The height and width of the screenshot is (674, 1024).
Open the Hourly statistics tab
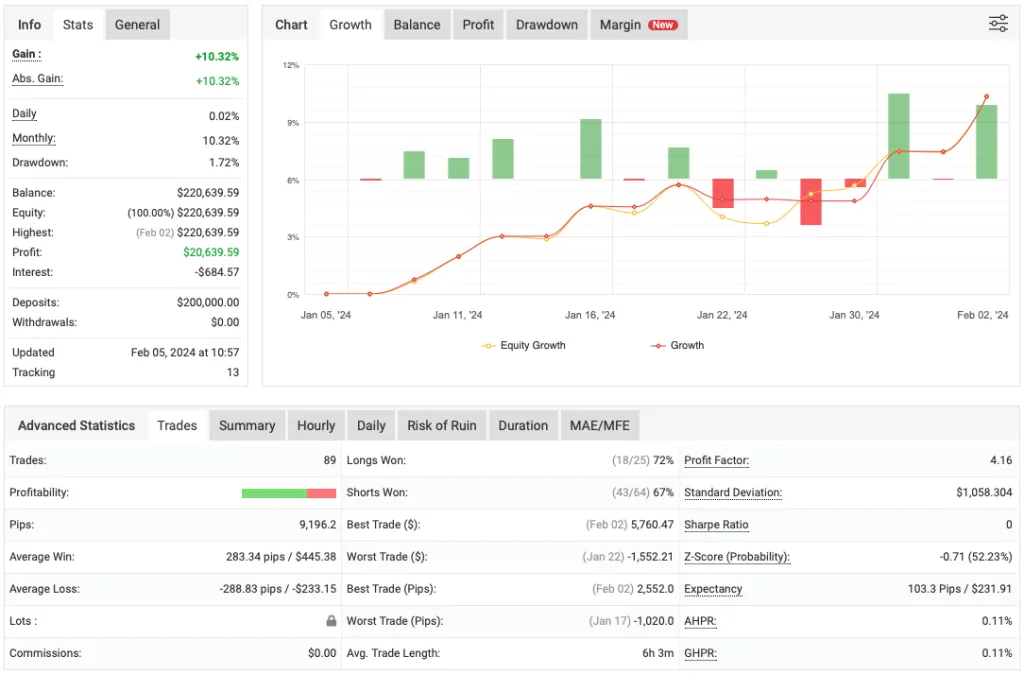[316, 425]
